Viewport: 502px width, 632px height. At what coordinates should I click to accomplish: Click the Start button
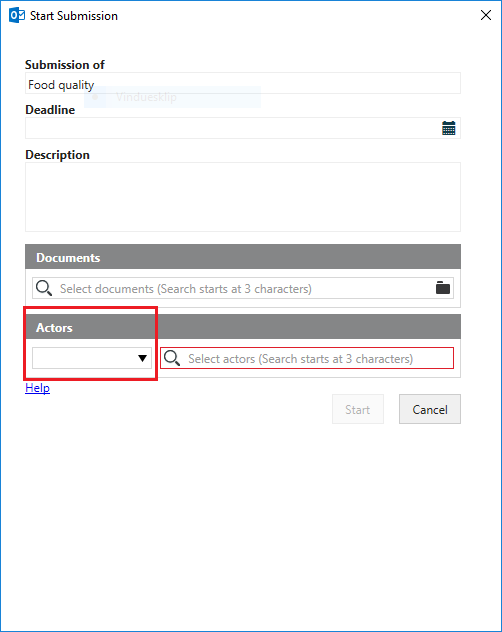tap(358, 409)
